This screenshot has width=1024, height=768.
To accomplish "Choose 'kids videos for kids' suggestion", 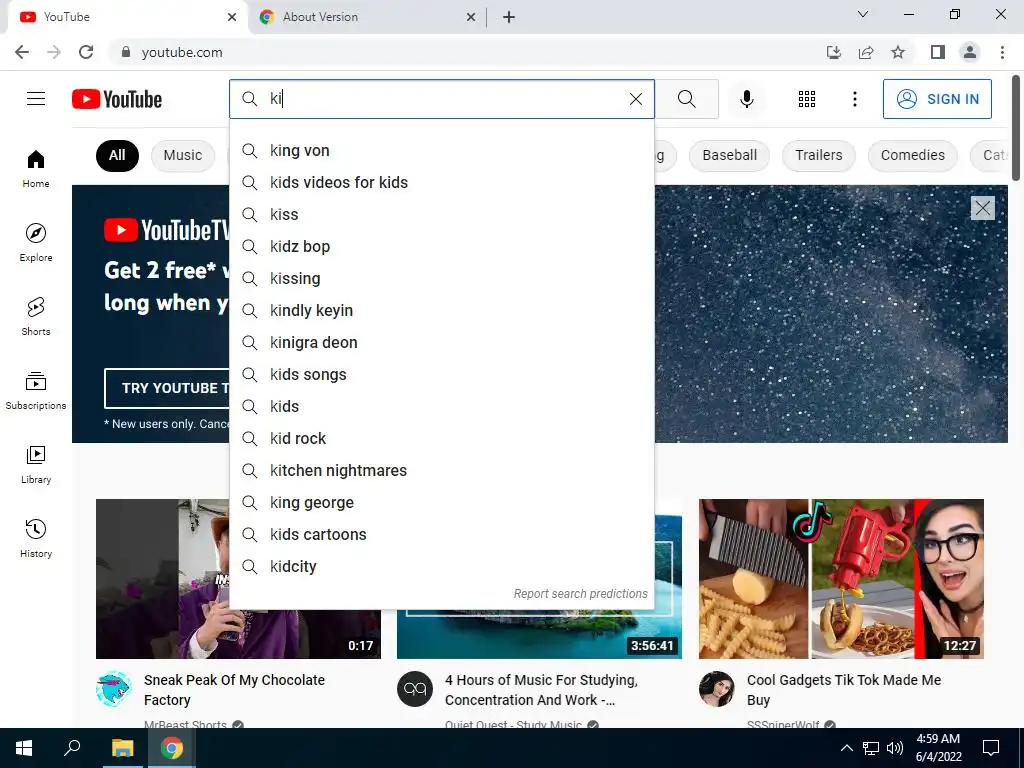I will (x=442, y=182).
